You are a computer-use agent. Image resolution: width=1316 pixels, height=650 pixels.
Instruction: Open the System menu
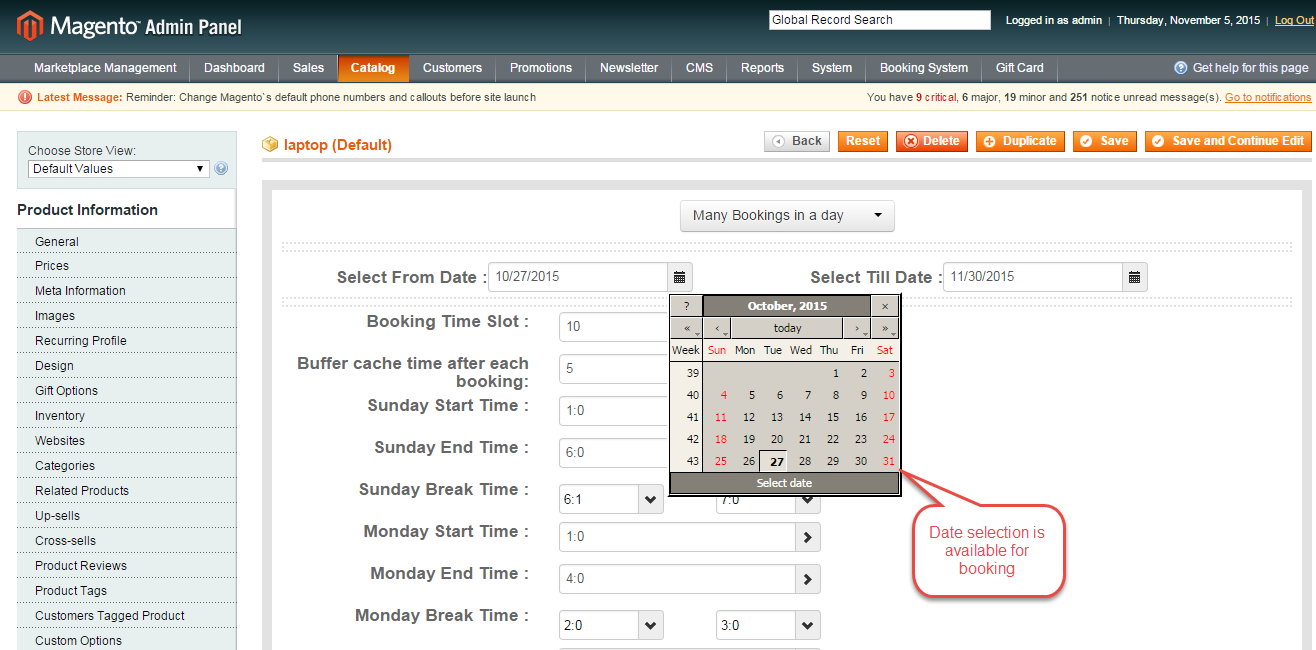[832, 68]
